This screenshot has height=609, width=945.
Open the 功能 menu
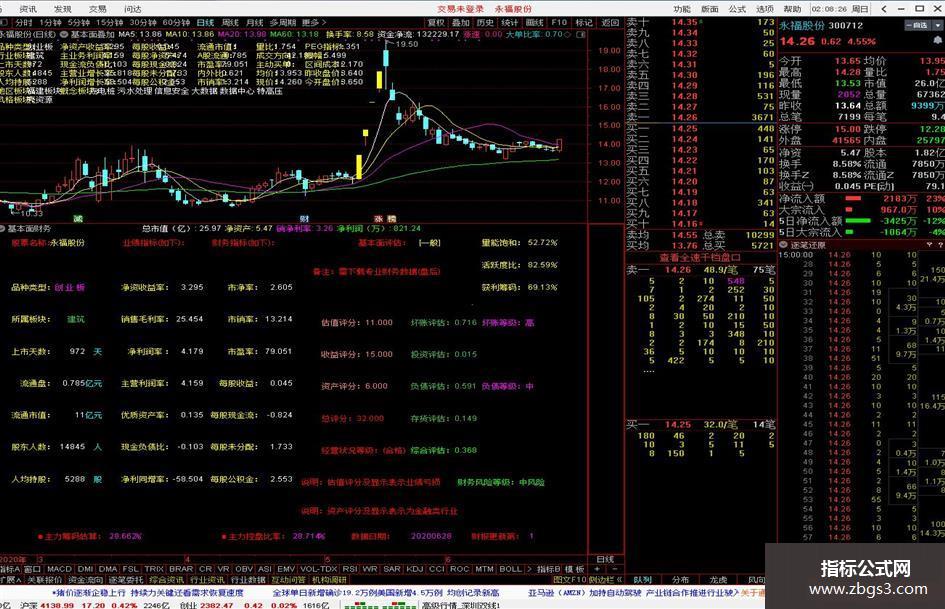click(682, 8)
